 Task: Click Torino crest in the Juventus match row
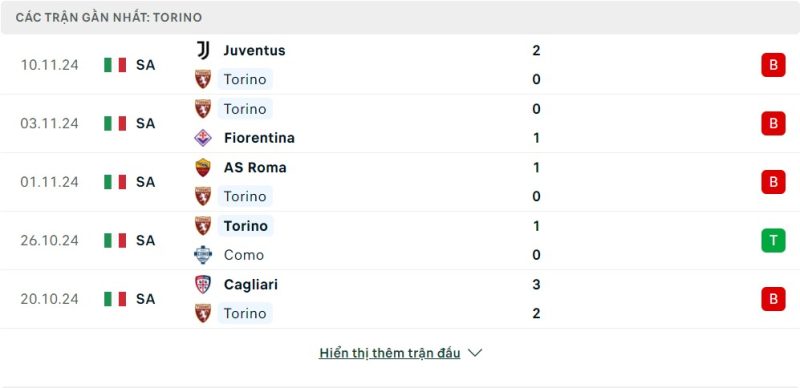point(203,79)
